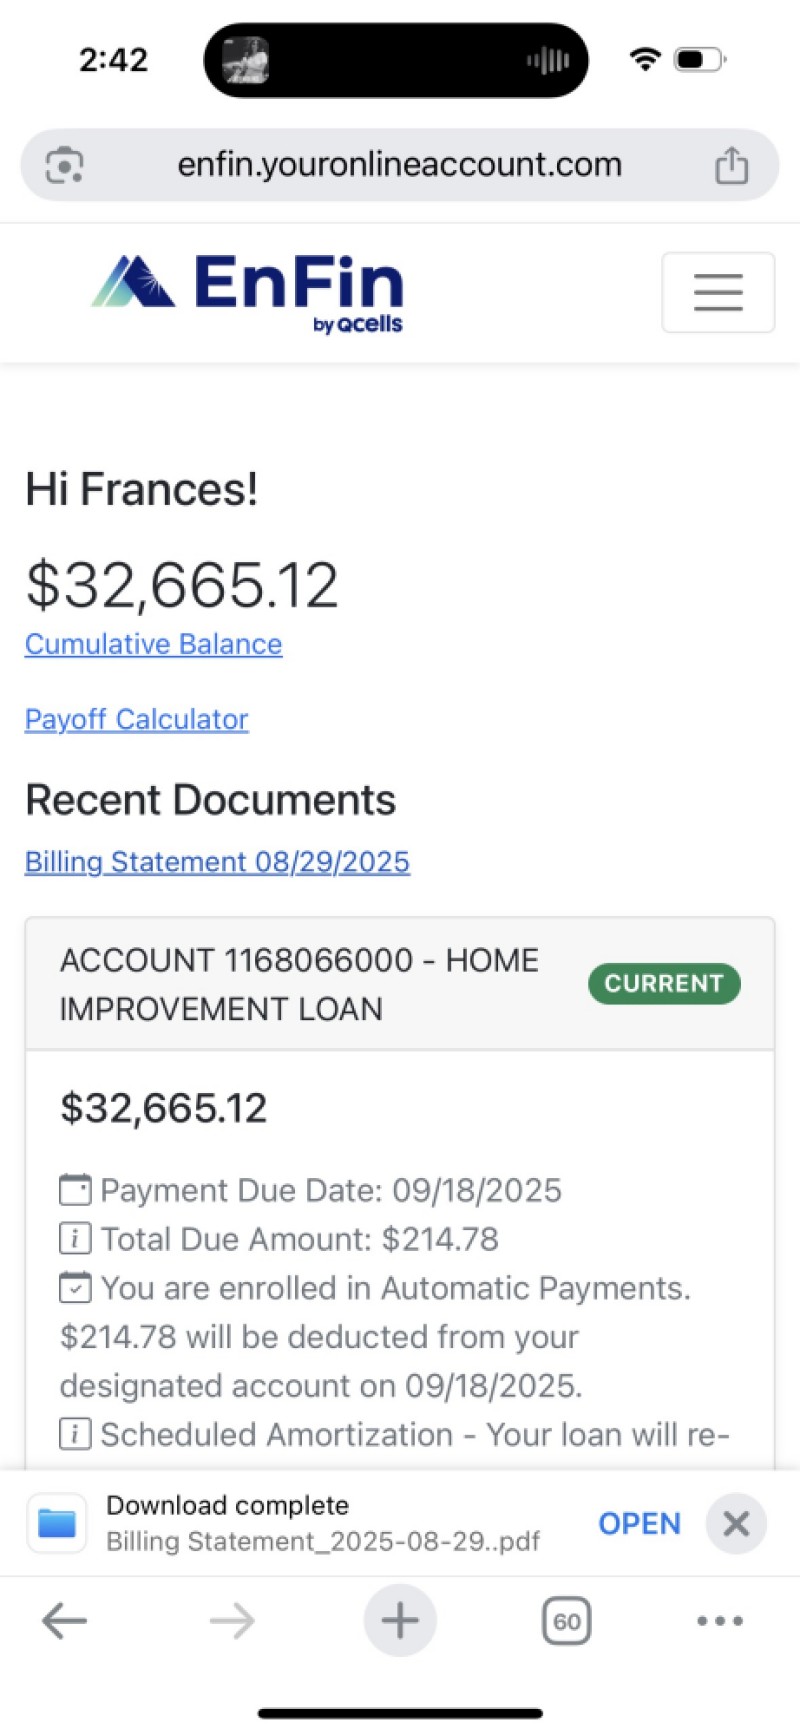This screenshot has height=1735, width=800.
Task: Tap info icon beside Scheduled Amortization
Action: pyautogui.click(x=75, y=1435)
